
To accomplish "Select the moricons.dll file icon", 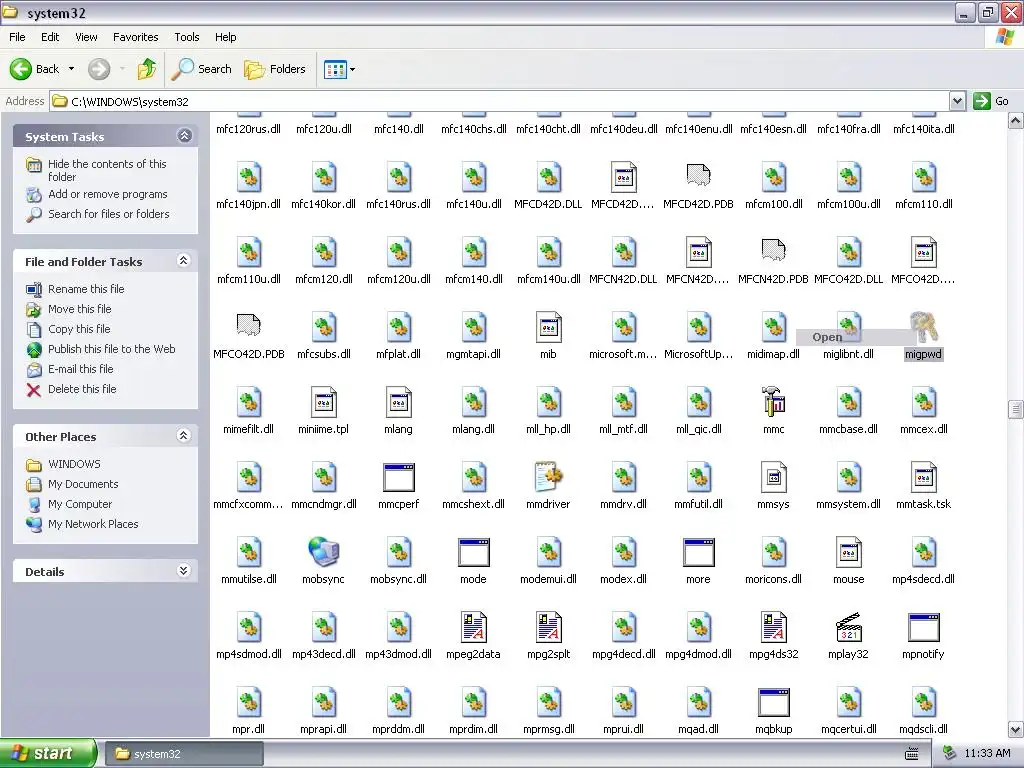I will (x=774, y=552).
